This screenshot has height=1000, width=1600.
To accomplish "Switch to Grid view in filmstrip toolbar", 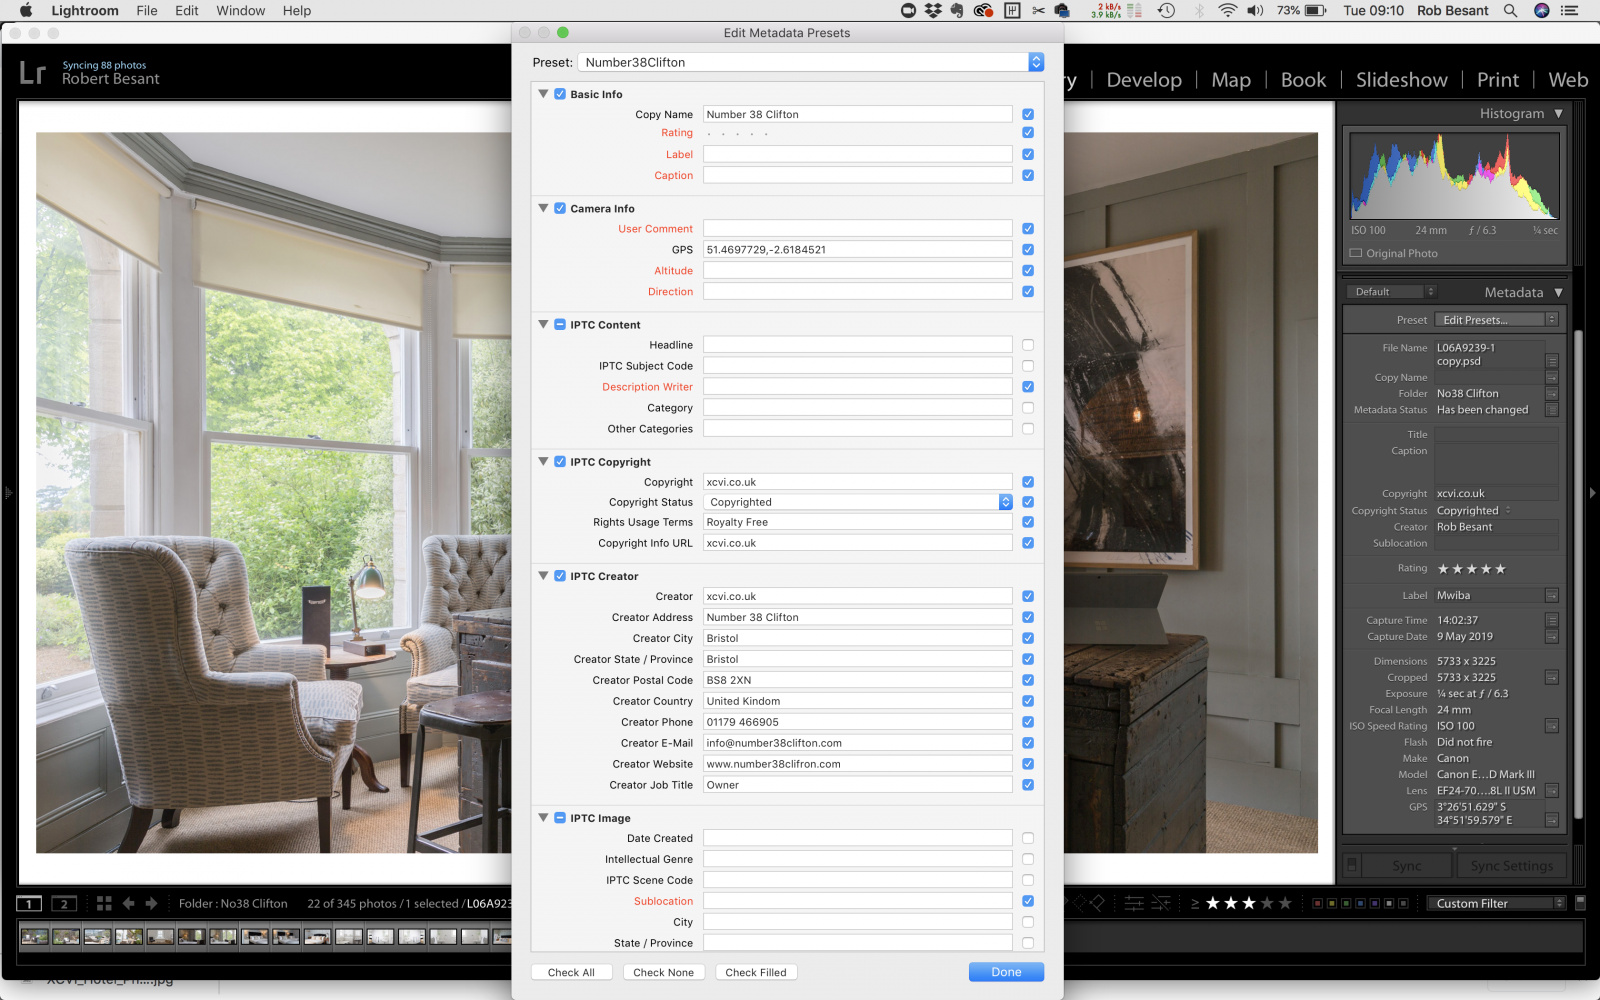I will click(x=104, y=903).
